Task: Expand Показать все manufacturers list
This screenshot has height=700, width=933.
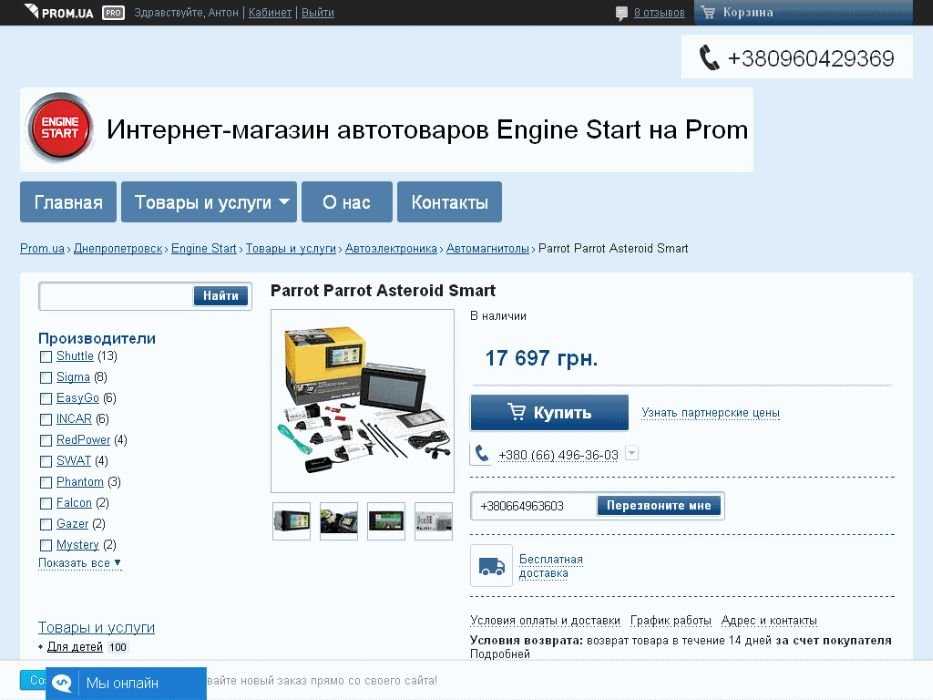Action: pyautogui.click(x=80, y=563)
